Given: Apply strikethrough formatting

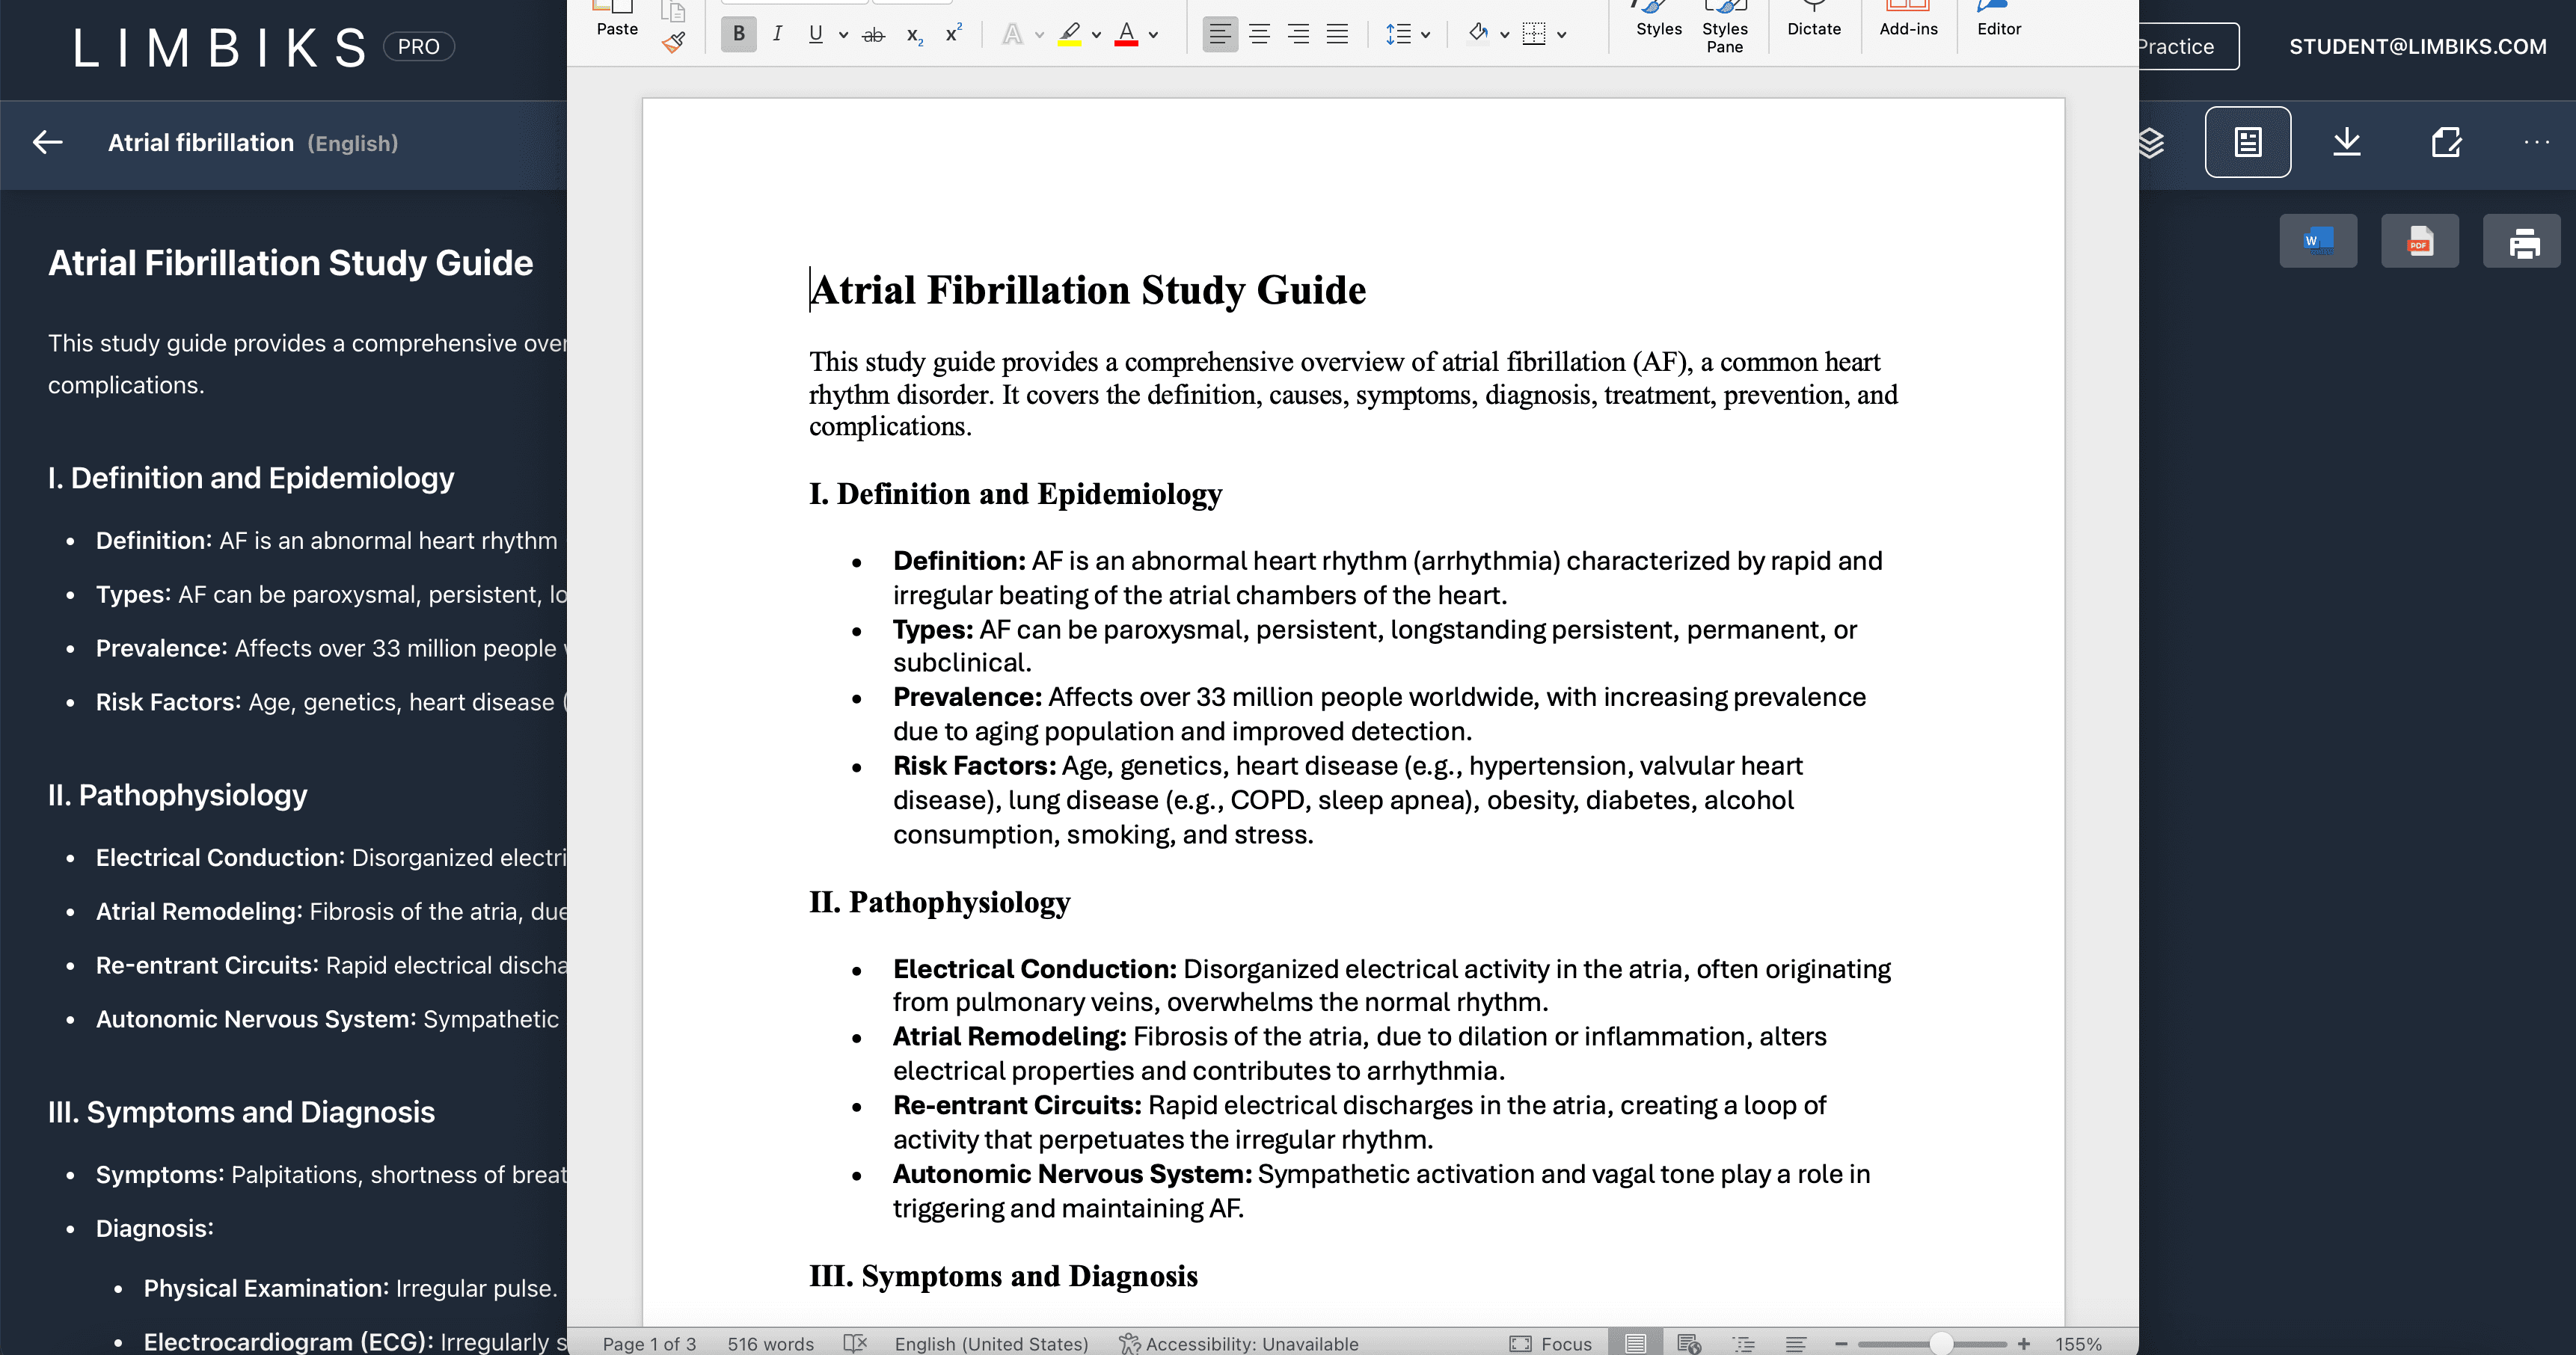Looking at the screenshot, I should (873, 35).
